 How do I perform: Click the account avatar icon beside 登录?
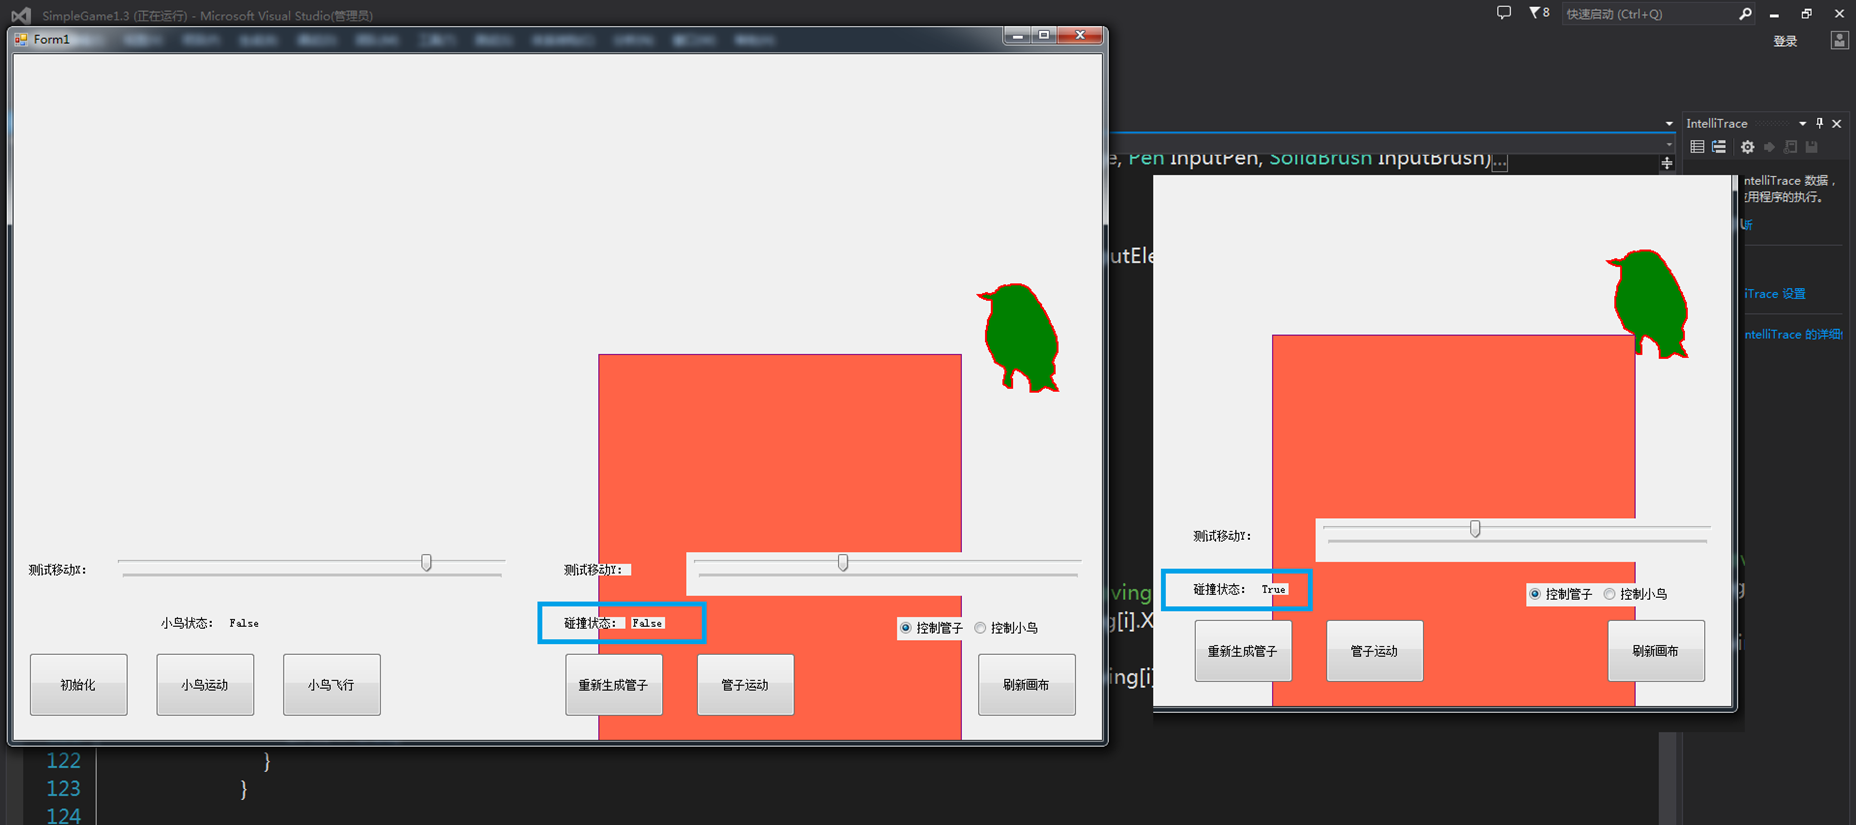pyautogui.click(x=1839, y=40)
